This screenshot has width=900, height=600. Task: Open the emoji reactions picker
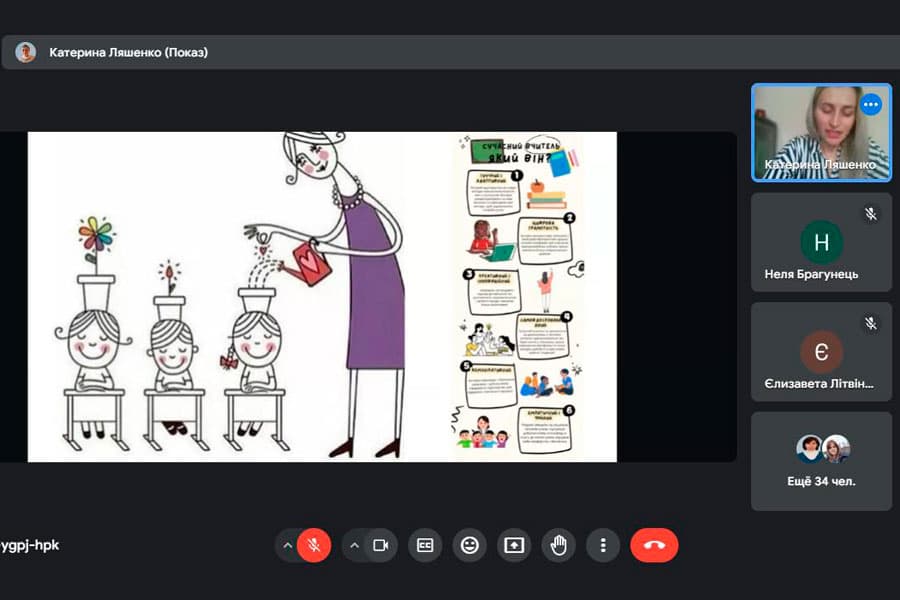point(470,545)
